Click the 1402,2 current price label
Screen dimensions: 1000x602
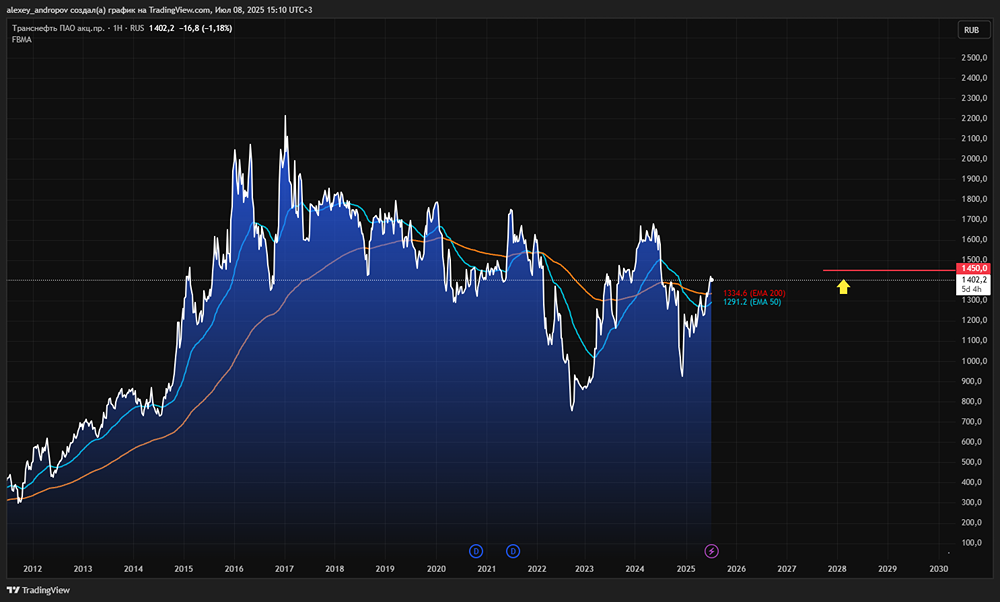tap(974, 279)
